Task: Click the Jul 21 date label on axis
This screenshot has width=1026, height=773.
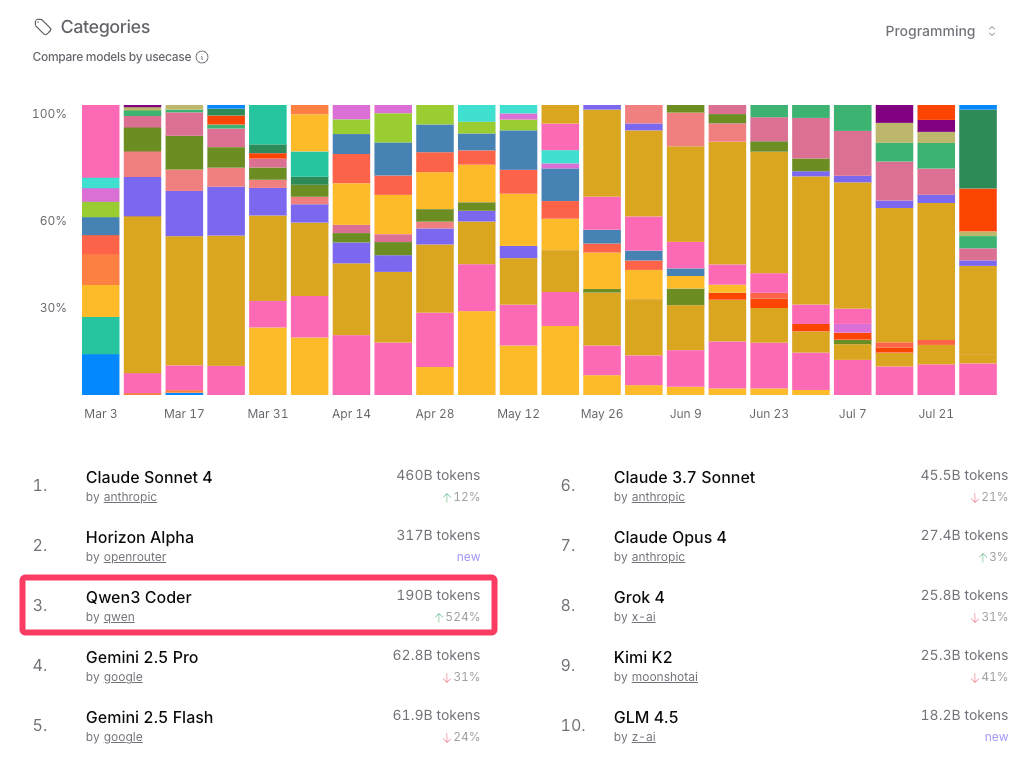Action: pos(936,413)
